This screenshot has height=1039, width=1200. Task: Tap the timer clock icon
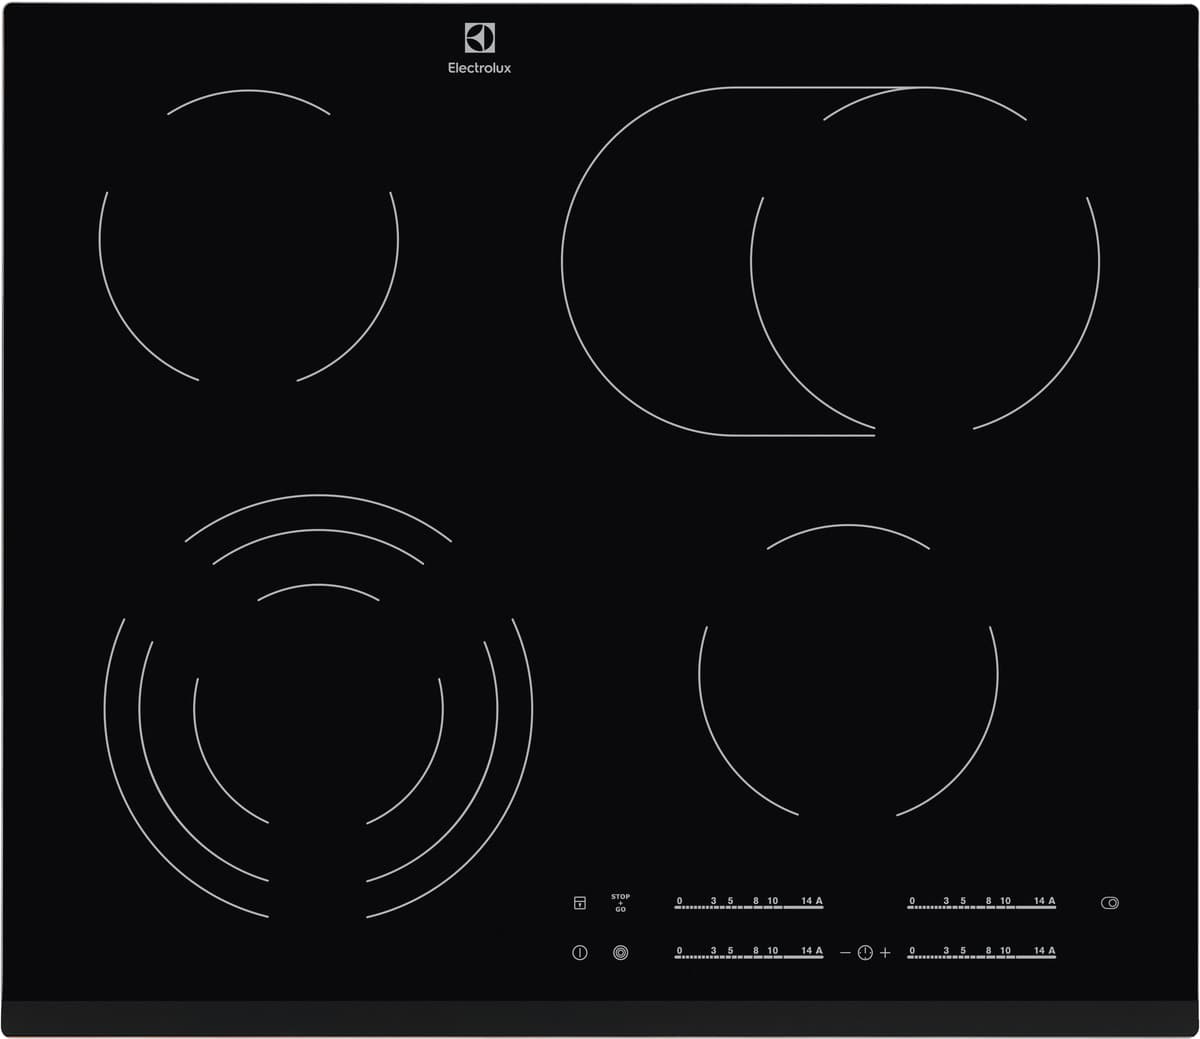pyautogui.click(x=865, y=953)
